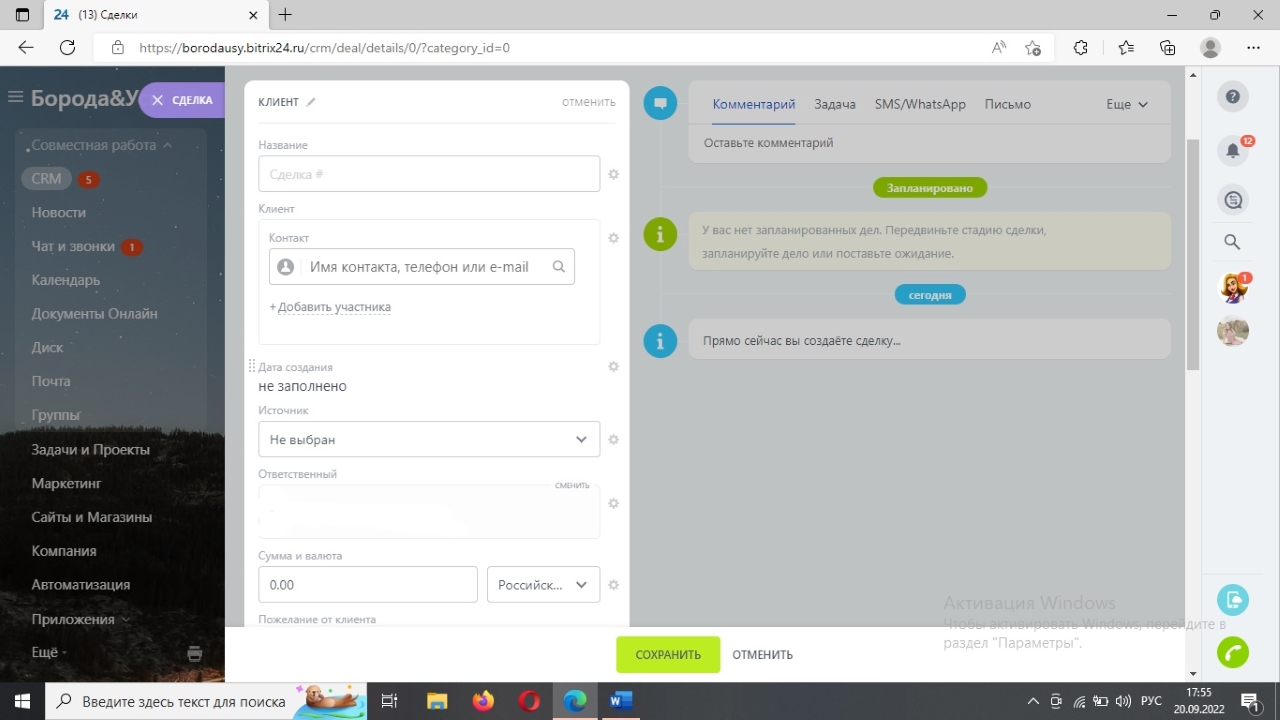
Task: Open new browser tab
Action: (x=285, y=15)
